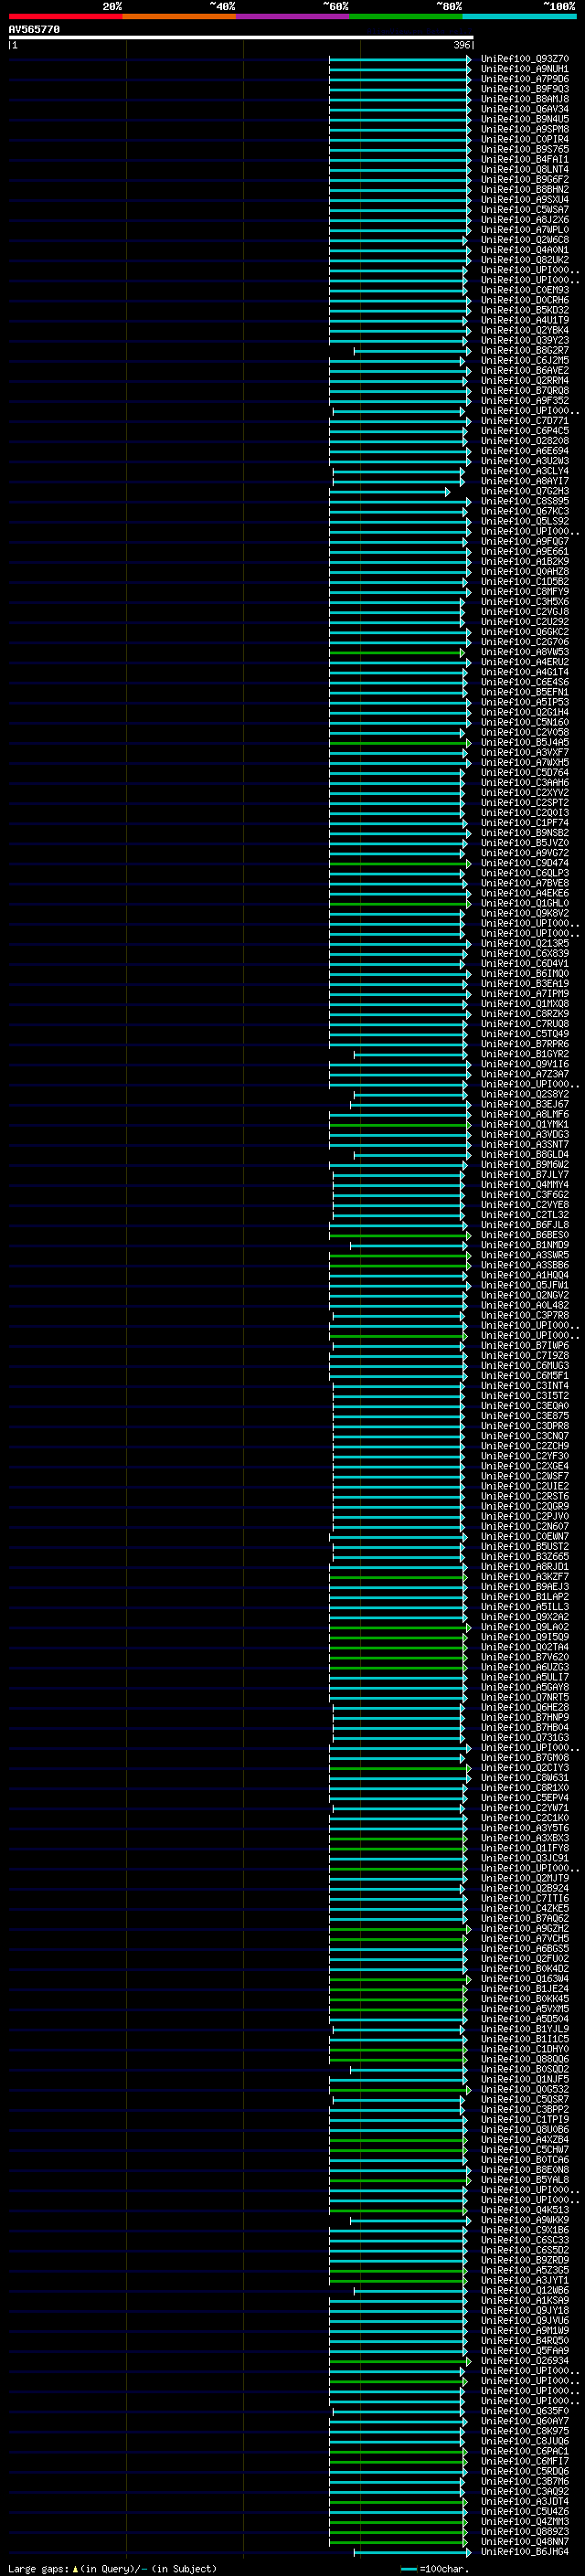The width and height of the screenshot is (585, 2576).
Task: Select label UniRef100_B9S765
Action: coord(525,149)
